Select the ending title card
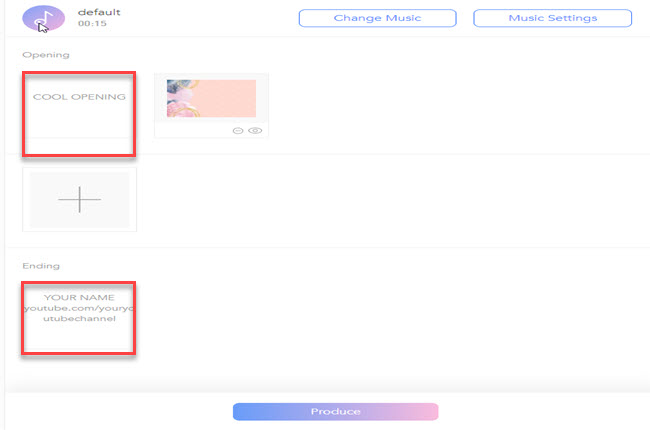 (x=79, y=318)
